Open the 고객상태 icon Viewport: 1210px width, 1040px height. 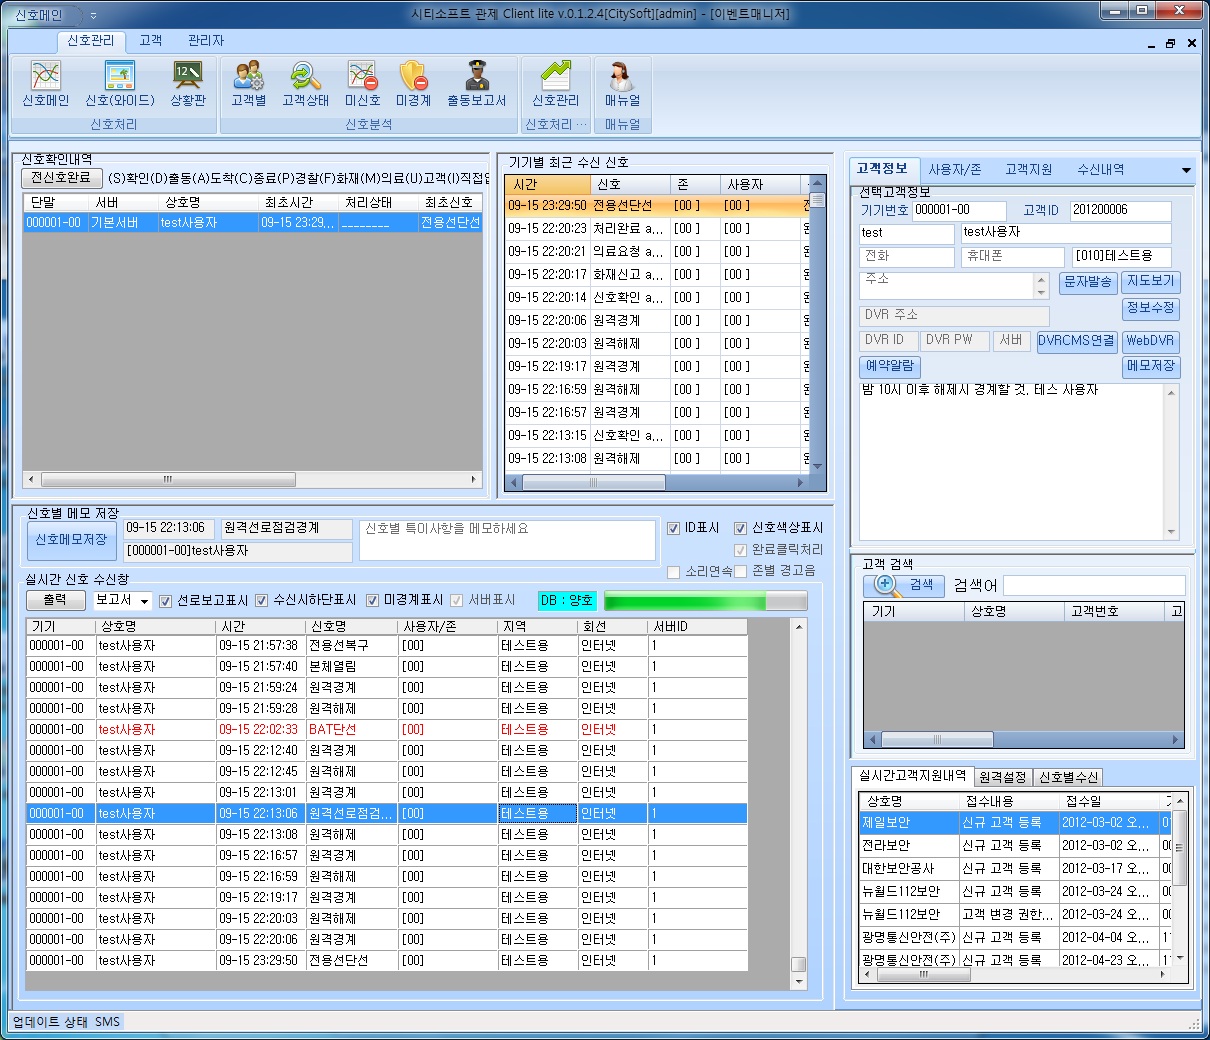[305, 84]
